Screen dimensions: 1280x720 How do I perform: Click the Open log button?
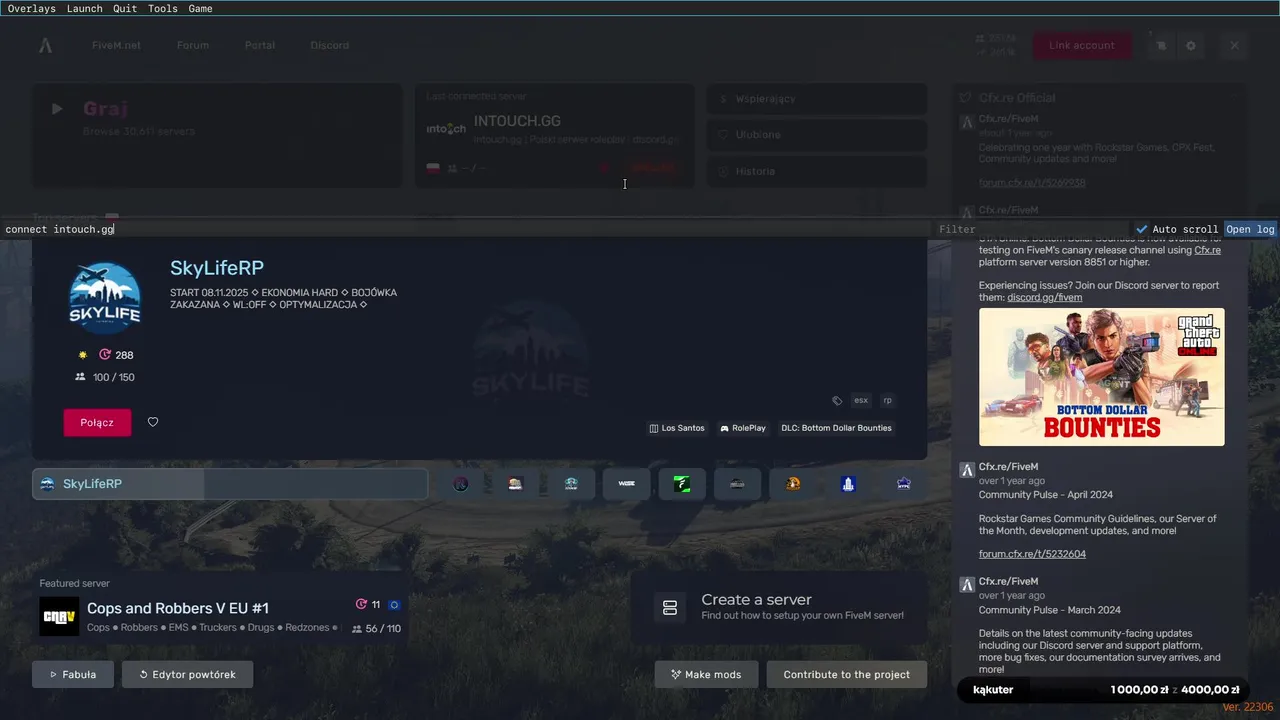[x=1250, y=229]
